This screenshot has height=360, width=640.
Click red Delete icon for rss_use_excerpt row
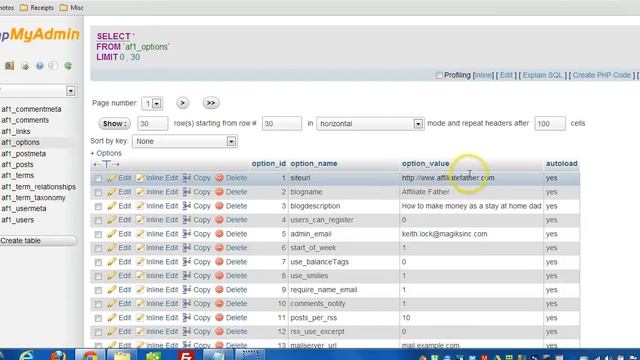[x=219, y=331]
